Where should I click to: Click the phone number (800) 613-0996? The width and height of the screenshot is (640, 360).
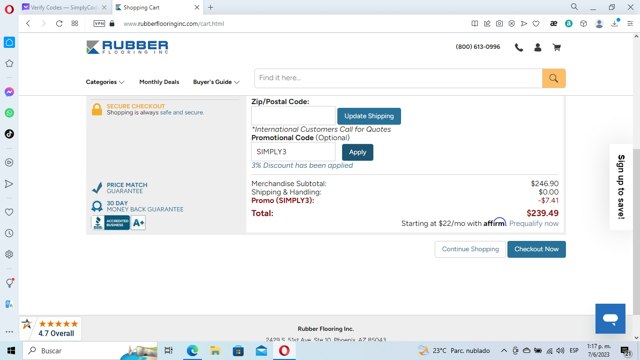click(x=478, y=47)
